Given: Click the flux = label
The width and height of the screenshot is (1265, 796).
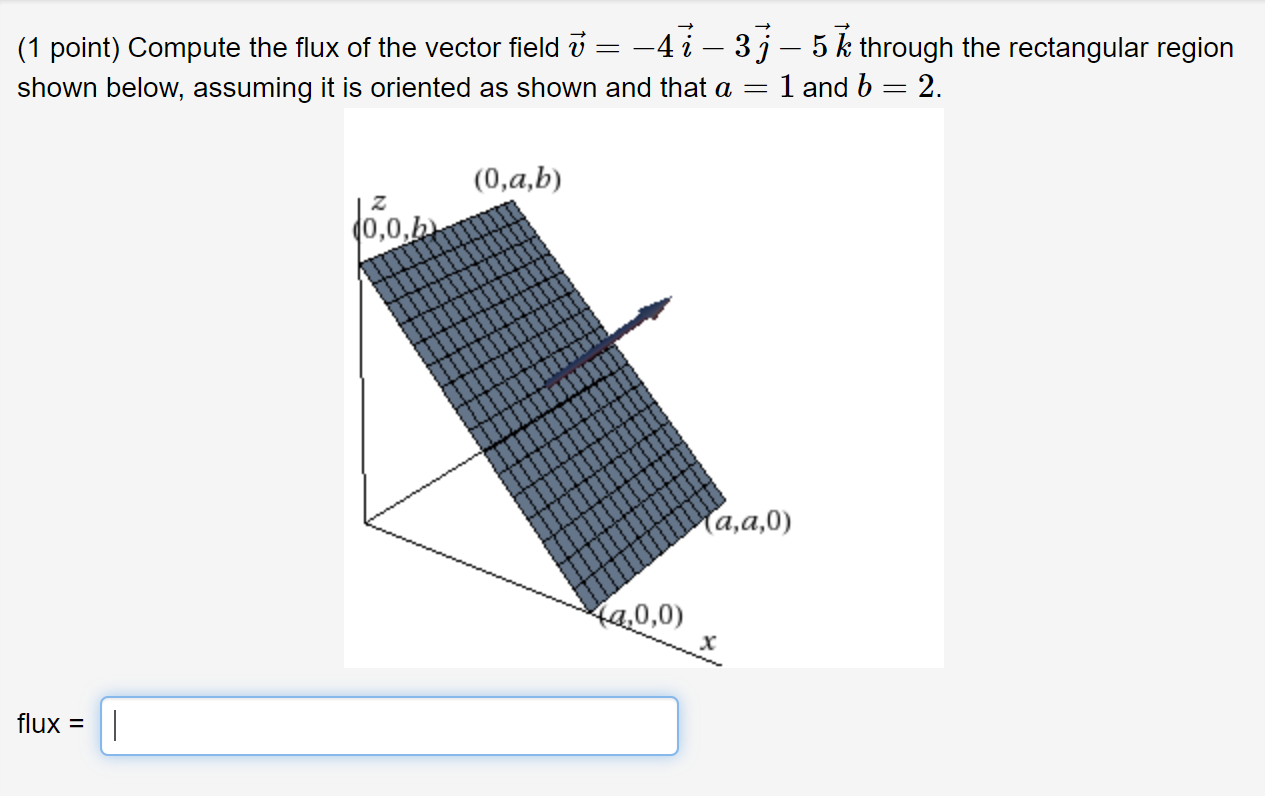Looking at the screenshot, I should pyautogui.click(x=49, y=724).
